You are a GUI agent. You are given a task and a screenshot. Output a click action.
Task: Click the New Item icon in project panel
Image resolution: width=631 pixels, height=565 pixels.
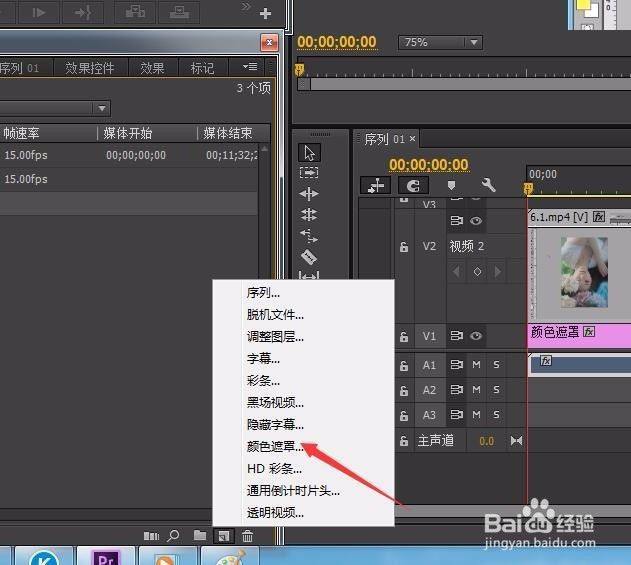[x=224, y=536]
